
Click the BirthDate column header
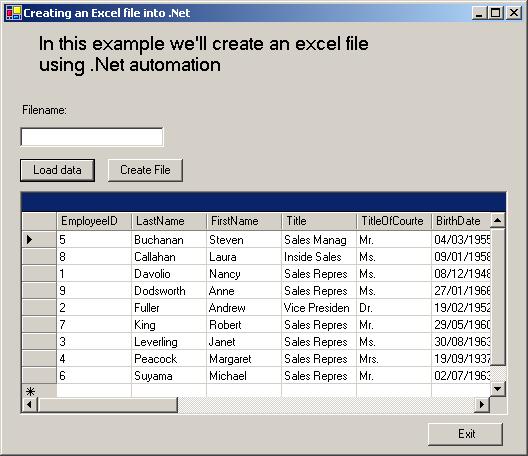tap(461, 221)
